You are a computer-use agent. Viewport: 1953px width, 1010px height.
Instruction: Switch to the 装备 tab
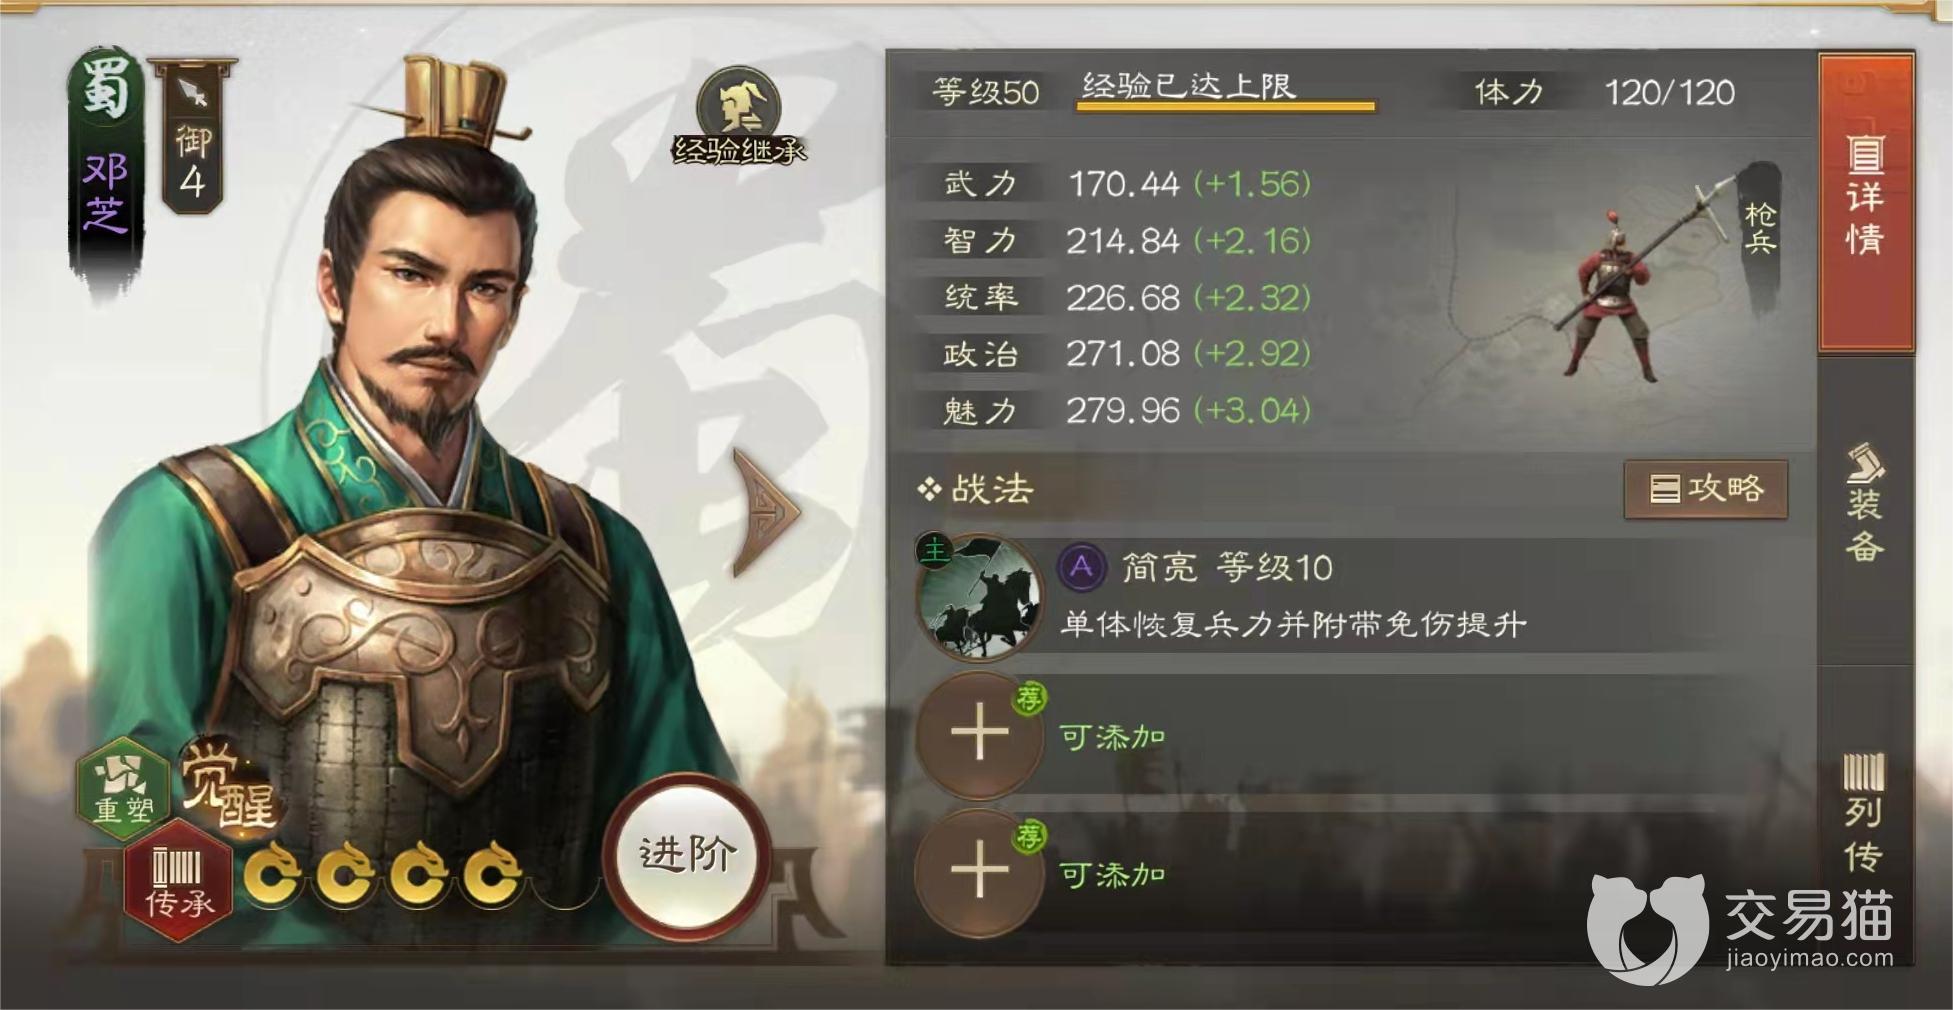[1866, 503]
